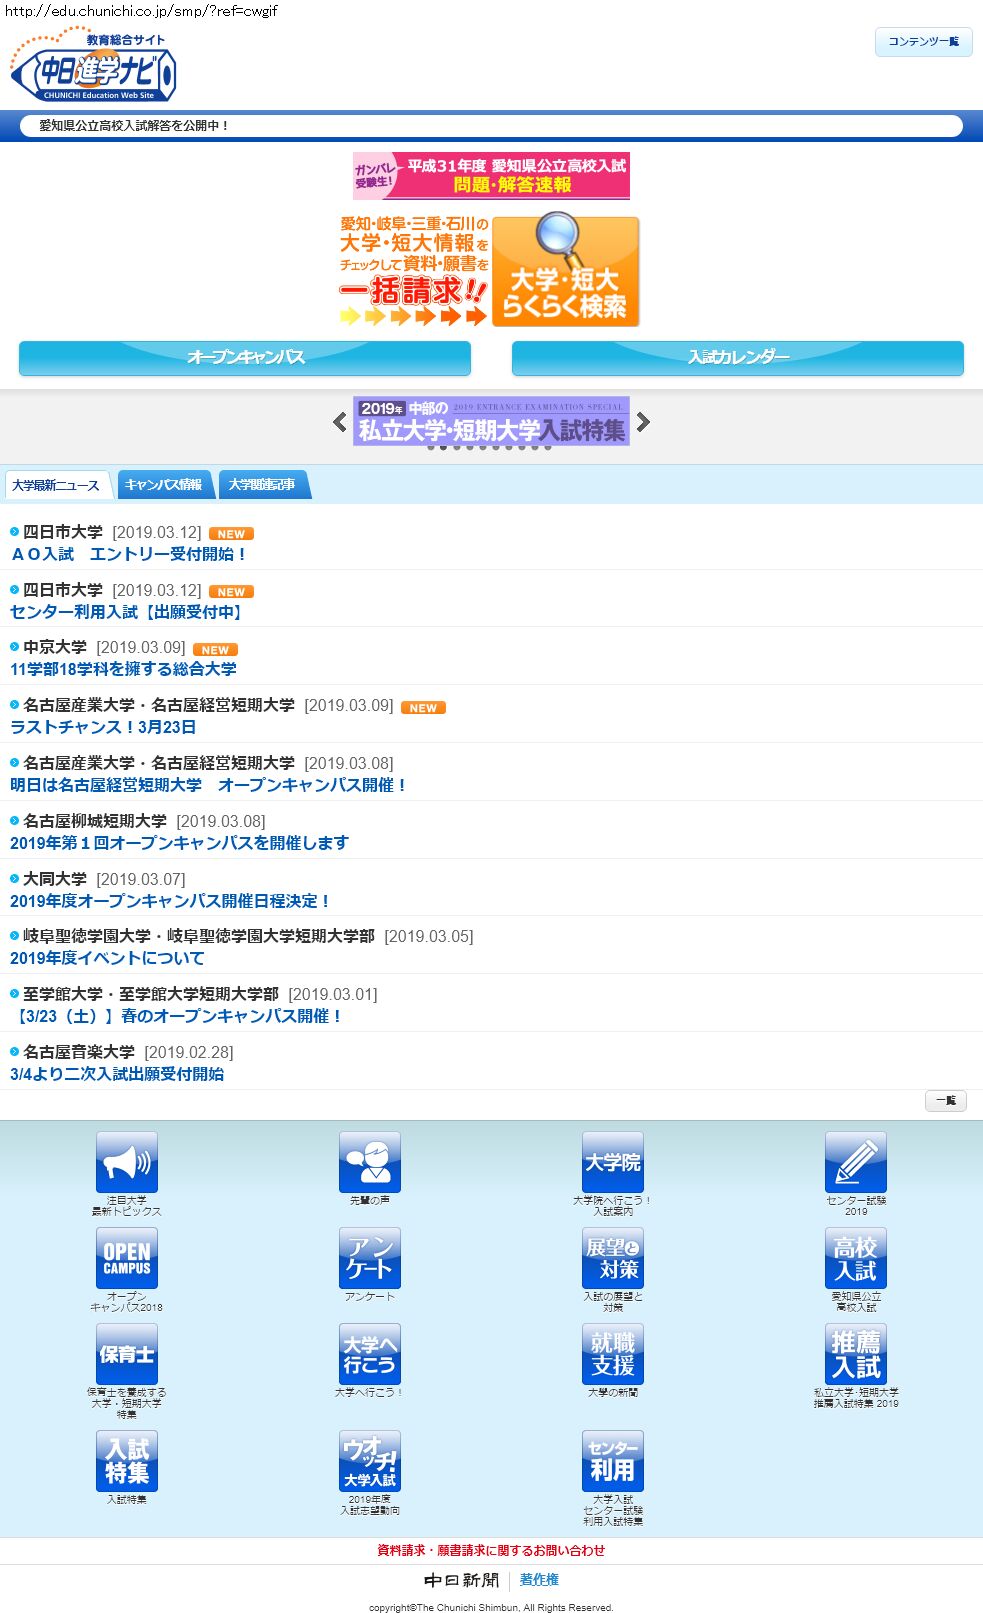Click the 大学・短大らくらく検索 search banner

tap(565, 272)
